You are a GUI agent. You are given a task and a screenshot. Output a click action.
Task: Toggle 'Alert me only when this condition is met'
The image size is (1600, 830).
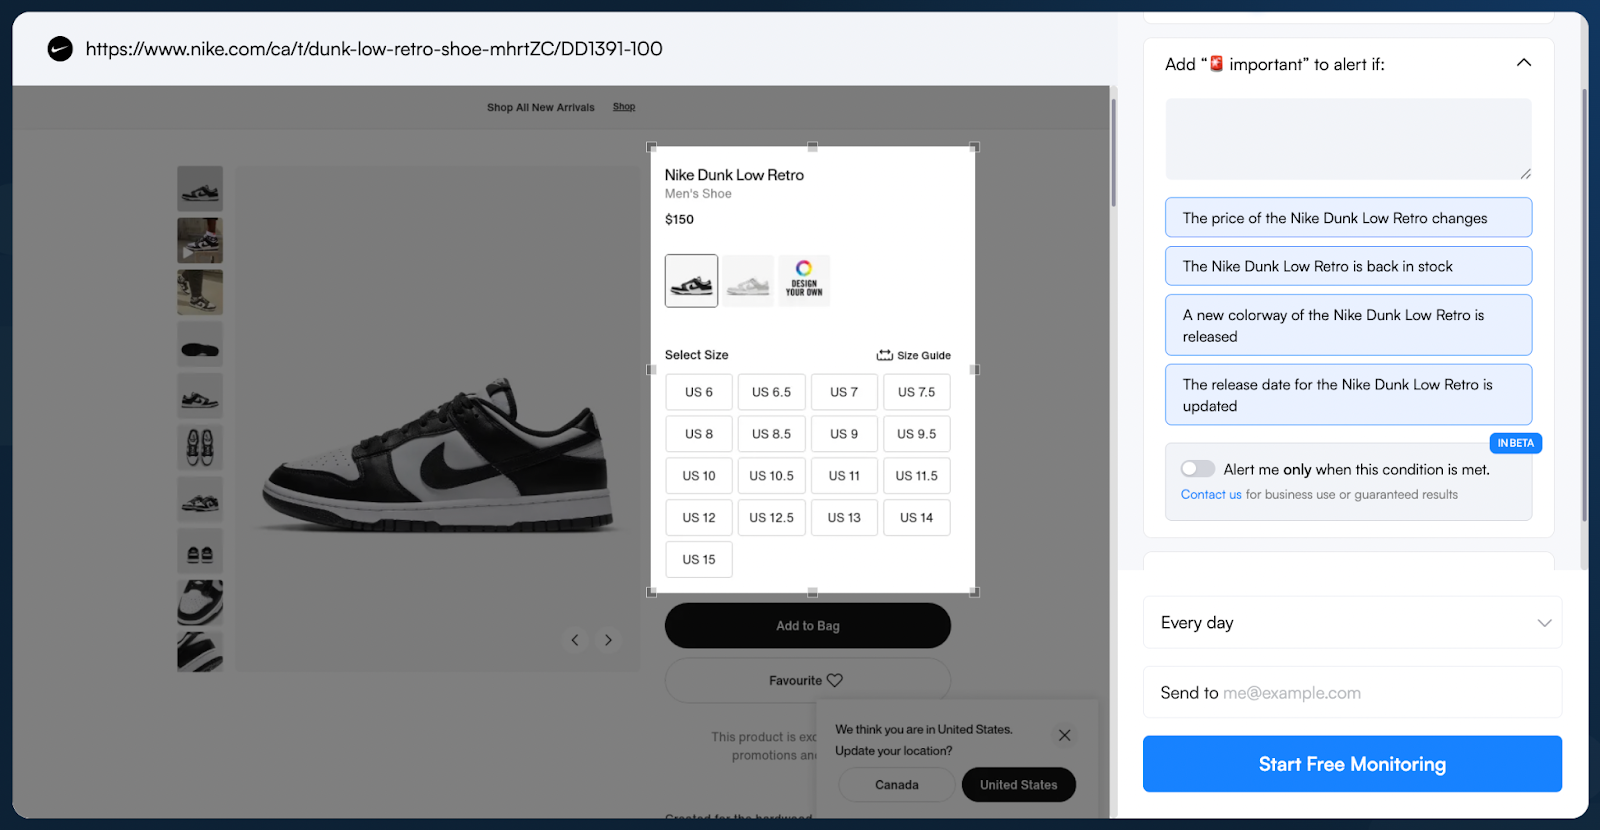click(1197, 469)
